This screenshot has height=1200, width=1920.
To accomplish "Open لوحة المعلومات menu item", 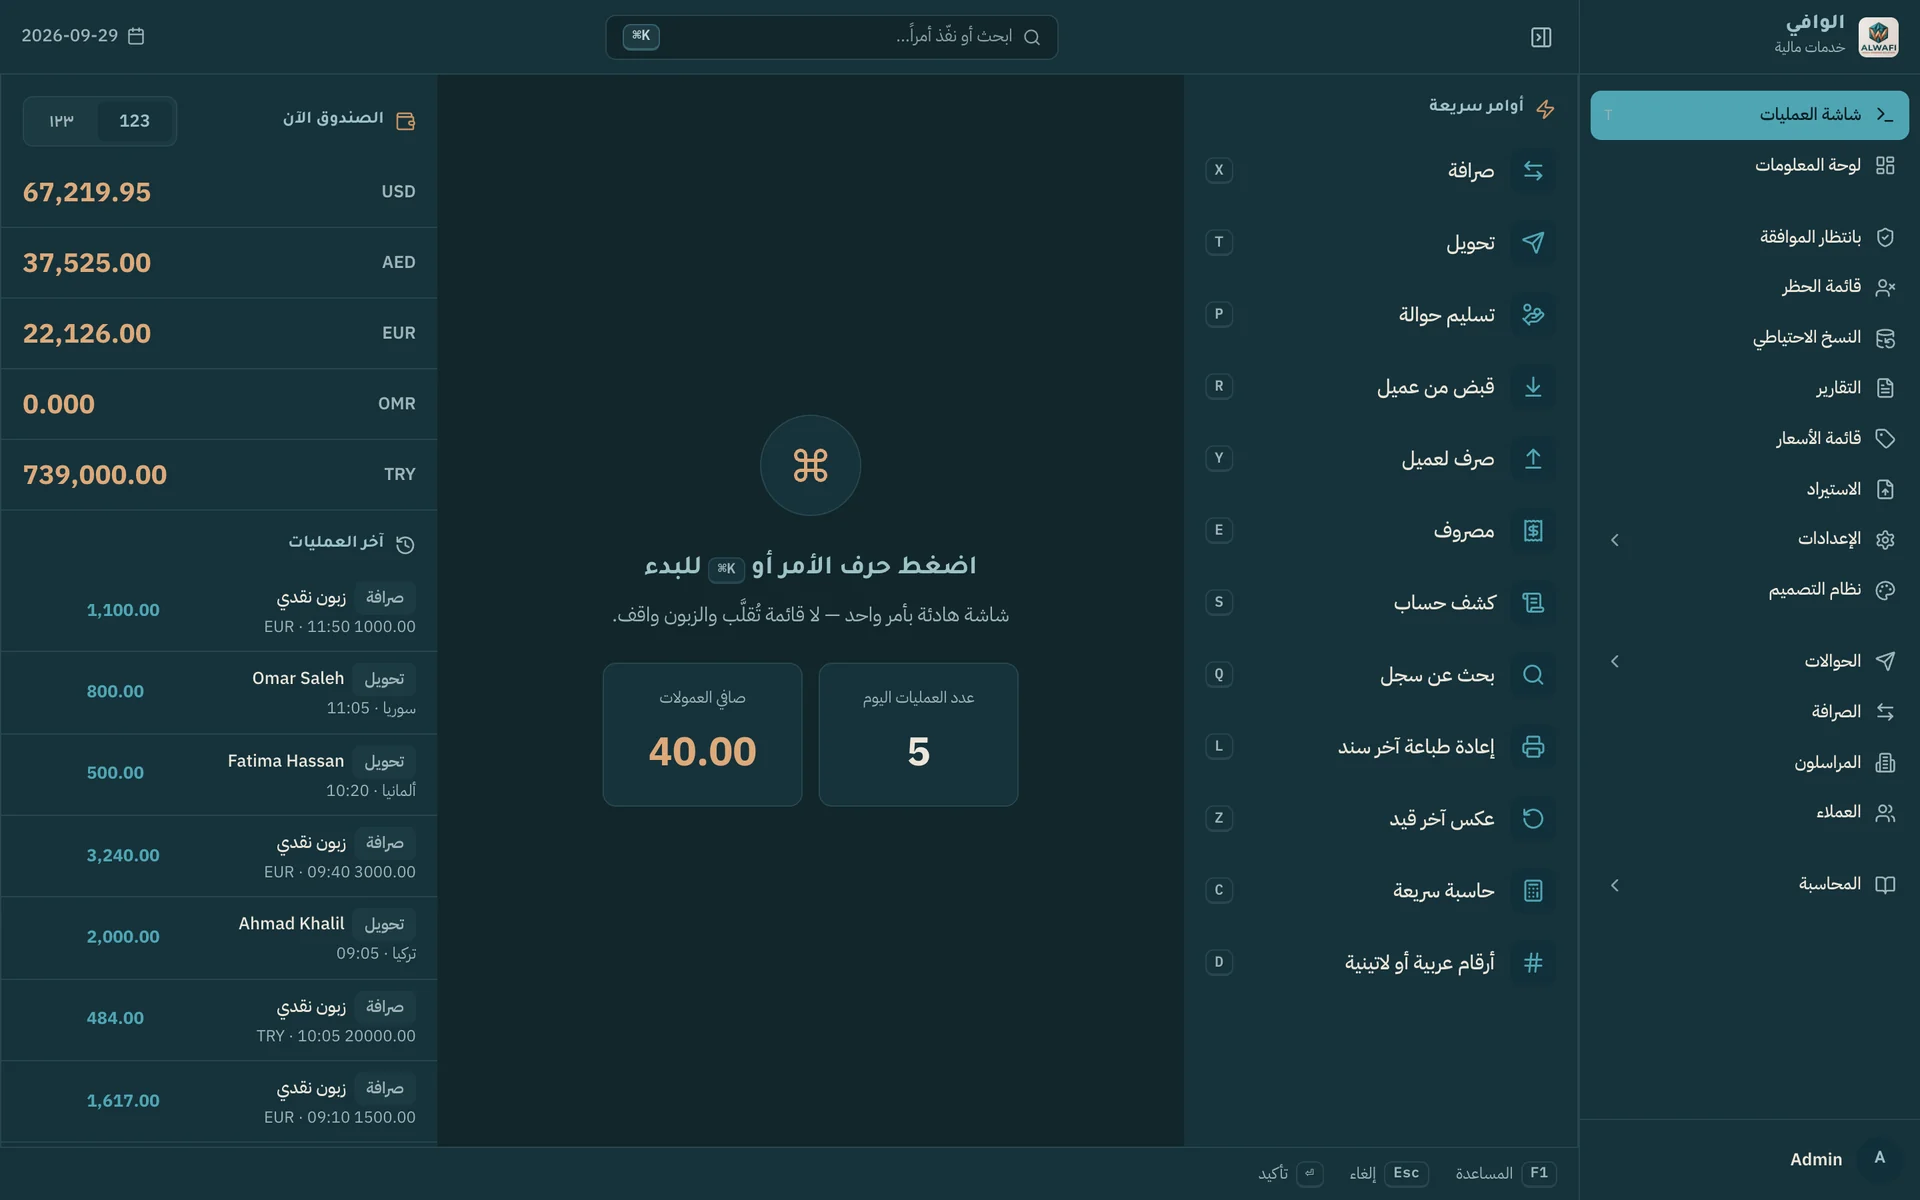I will click(1749, 165).
